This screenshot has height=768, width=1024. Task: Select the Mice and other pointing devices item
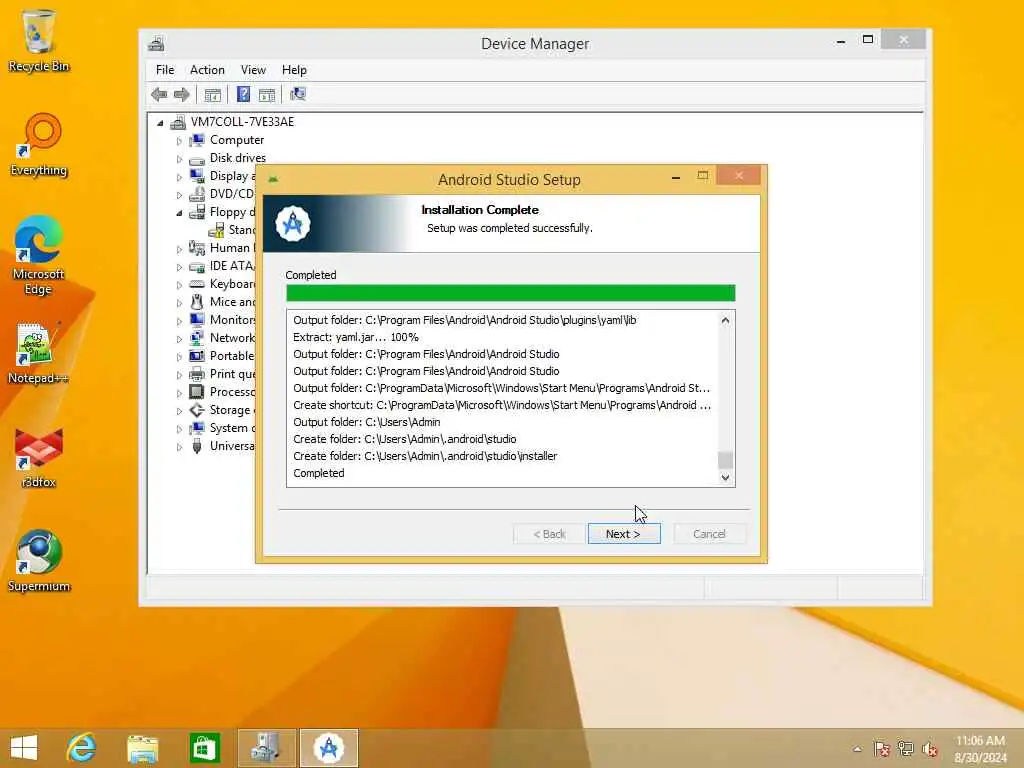232,302
